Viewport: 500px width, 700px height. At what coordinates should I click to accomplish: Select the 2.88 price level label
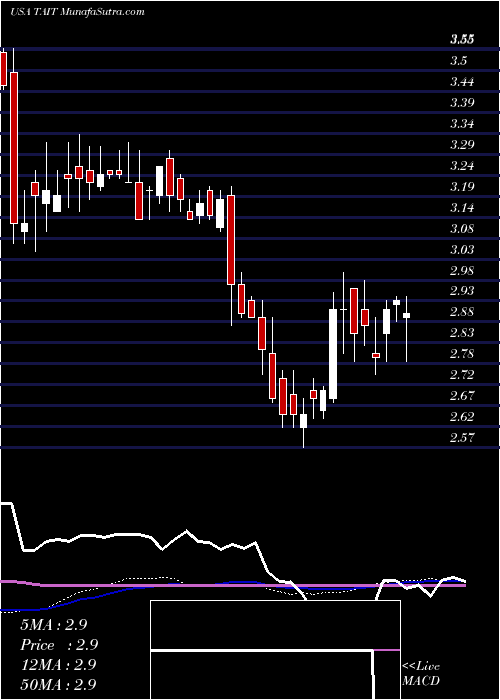(462, 312)
